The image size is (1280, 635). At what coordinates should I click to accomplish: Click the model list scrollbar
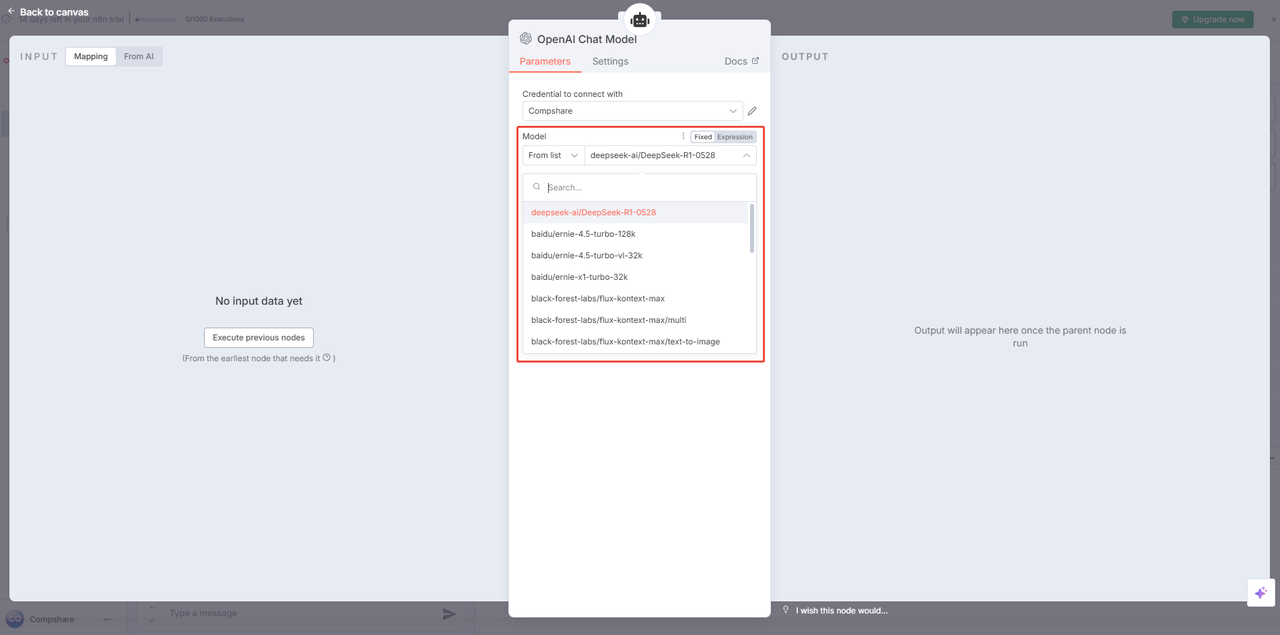[752, 229]
